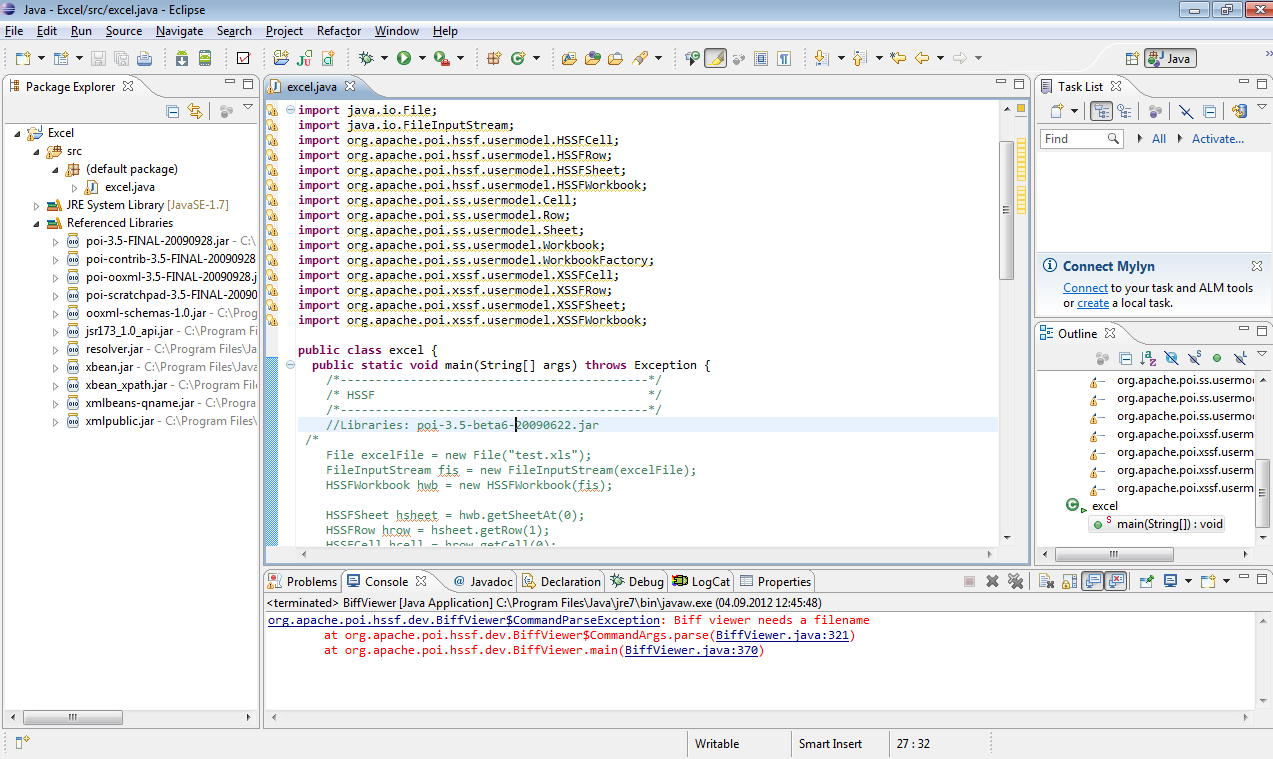This screenshot has width=1273, height=759.
Task: Click Remove All Terminated Launches icon
Action: click(1015, 581)
